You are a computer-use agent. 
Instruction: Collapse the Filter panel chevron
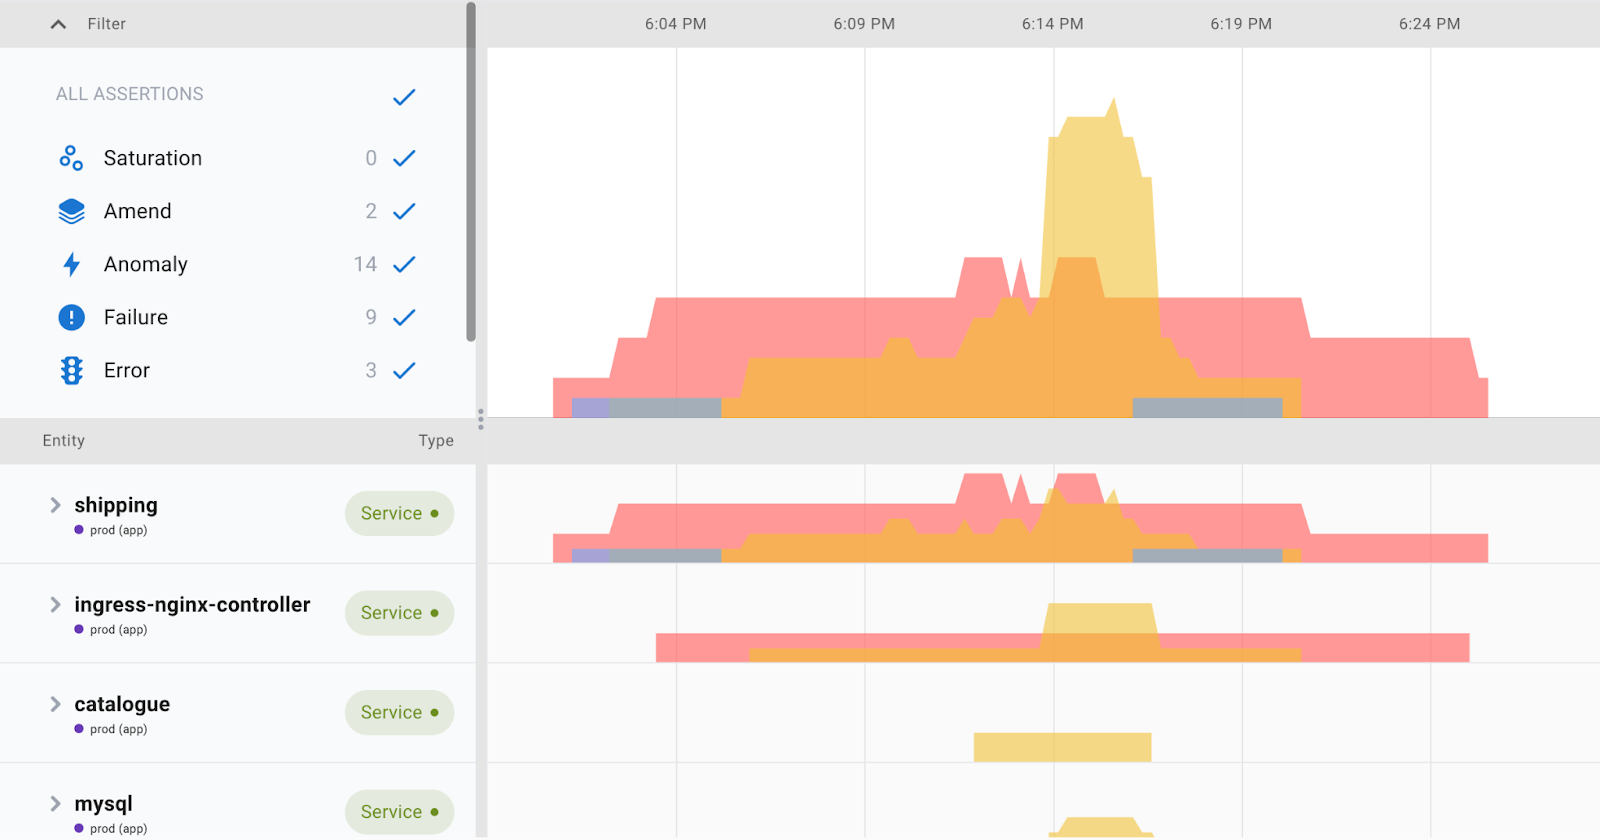click(x=58, y=24)
